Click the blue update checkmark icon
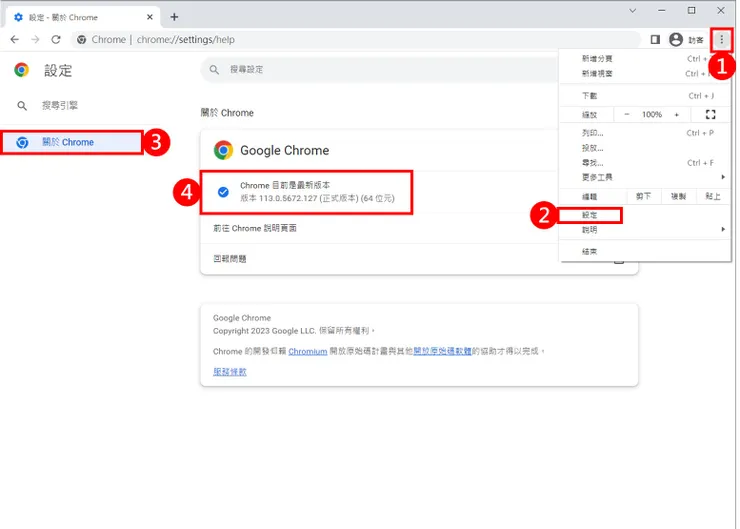 224,193
